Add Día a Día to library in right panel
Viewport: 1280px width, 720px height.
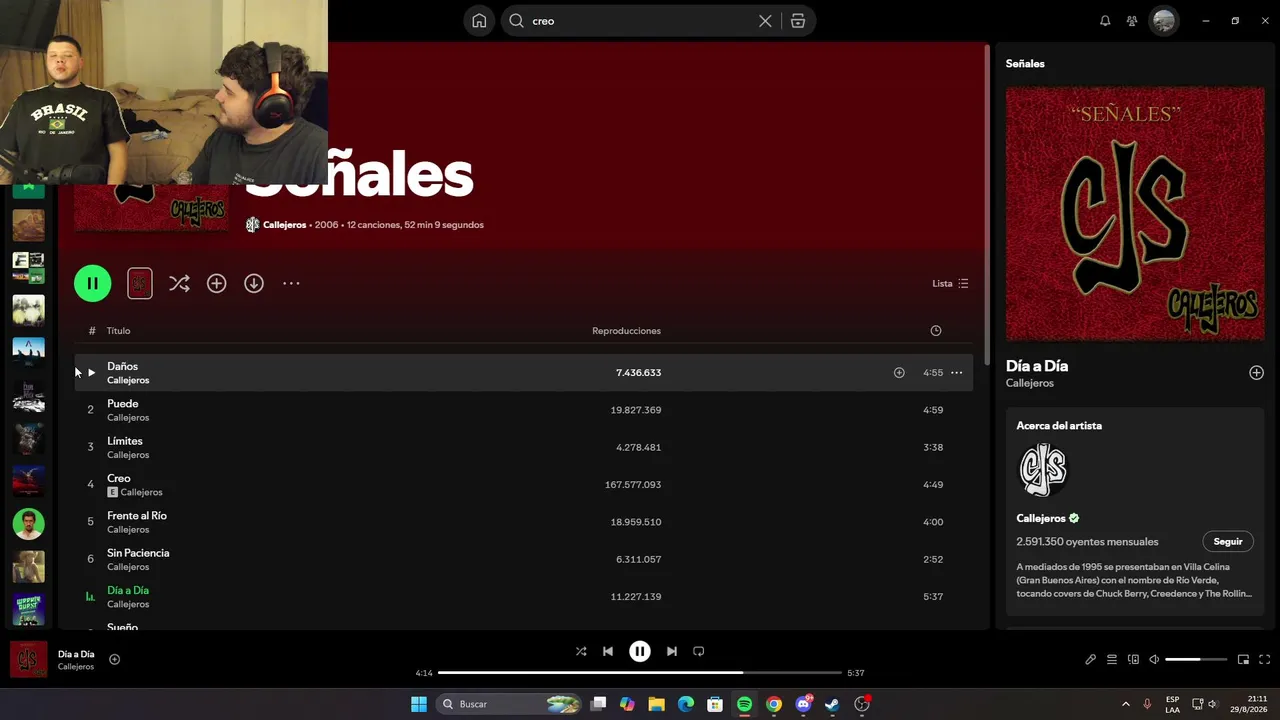[1256, 373]
